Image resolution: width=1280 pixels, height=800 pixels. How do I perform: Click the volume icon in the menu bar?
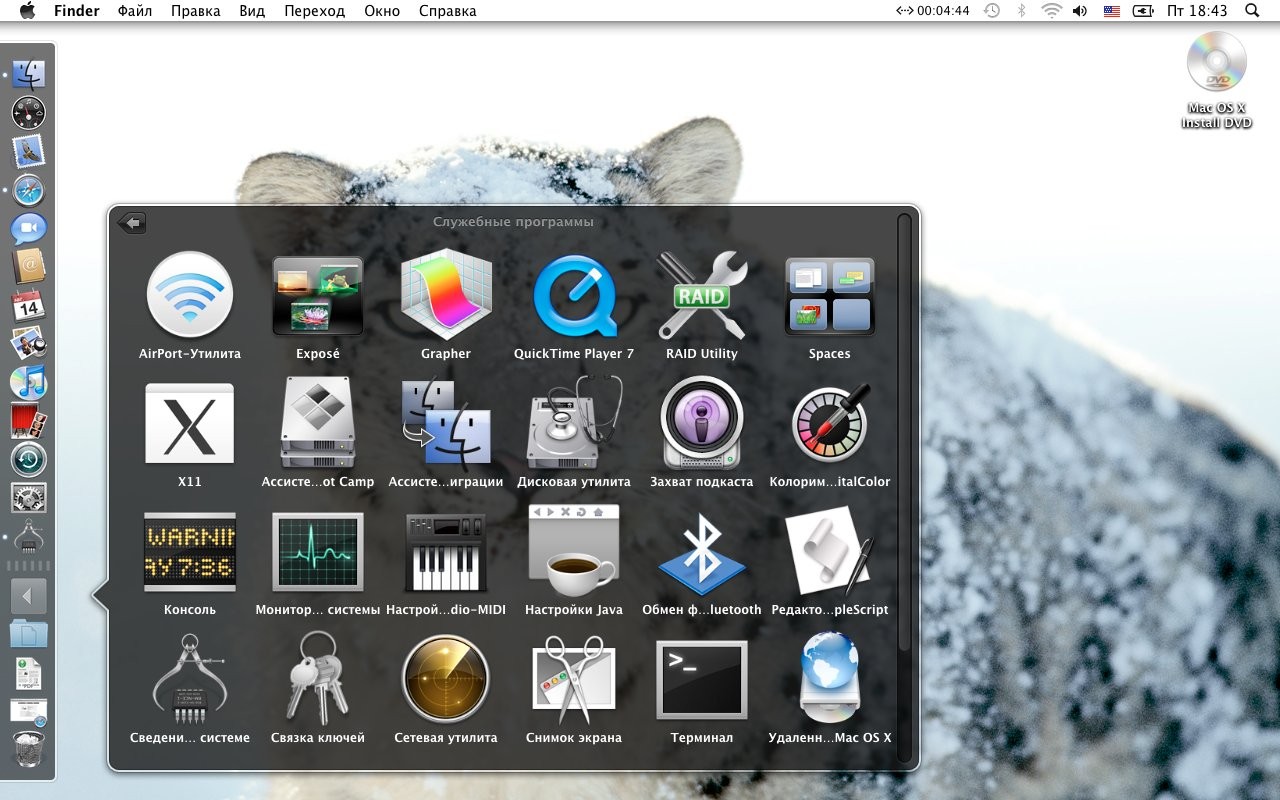point(1080,11)
